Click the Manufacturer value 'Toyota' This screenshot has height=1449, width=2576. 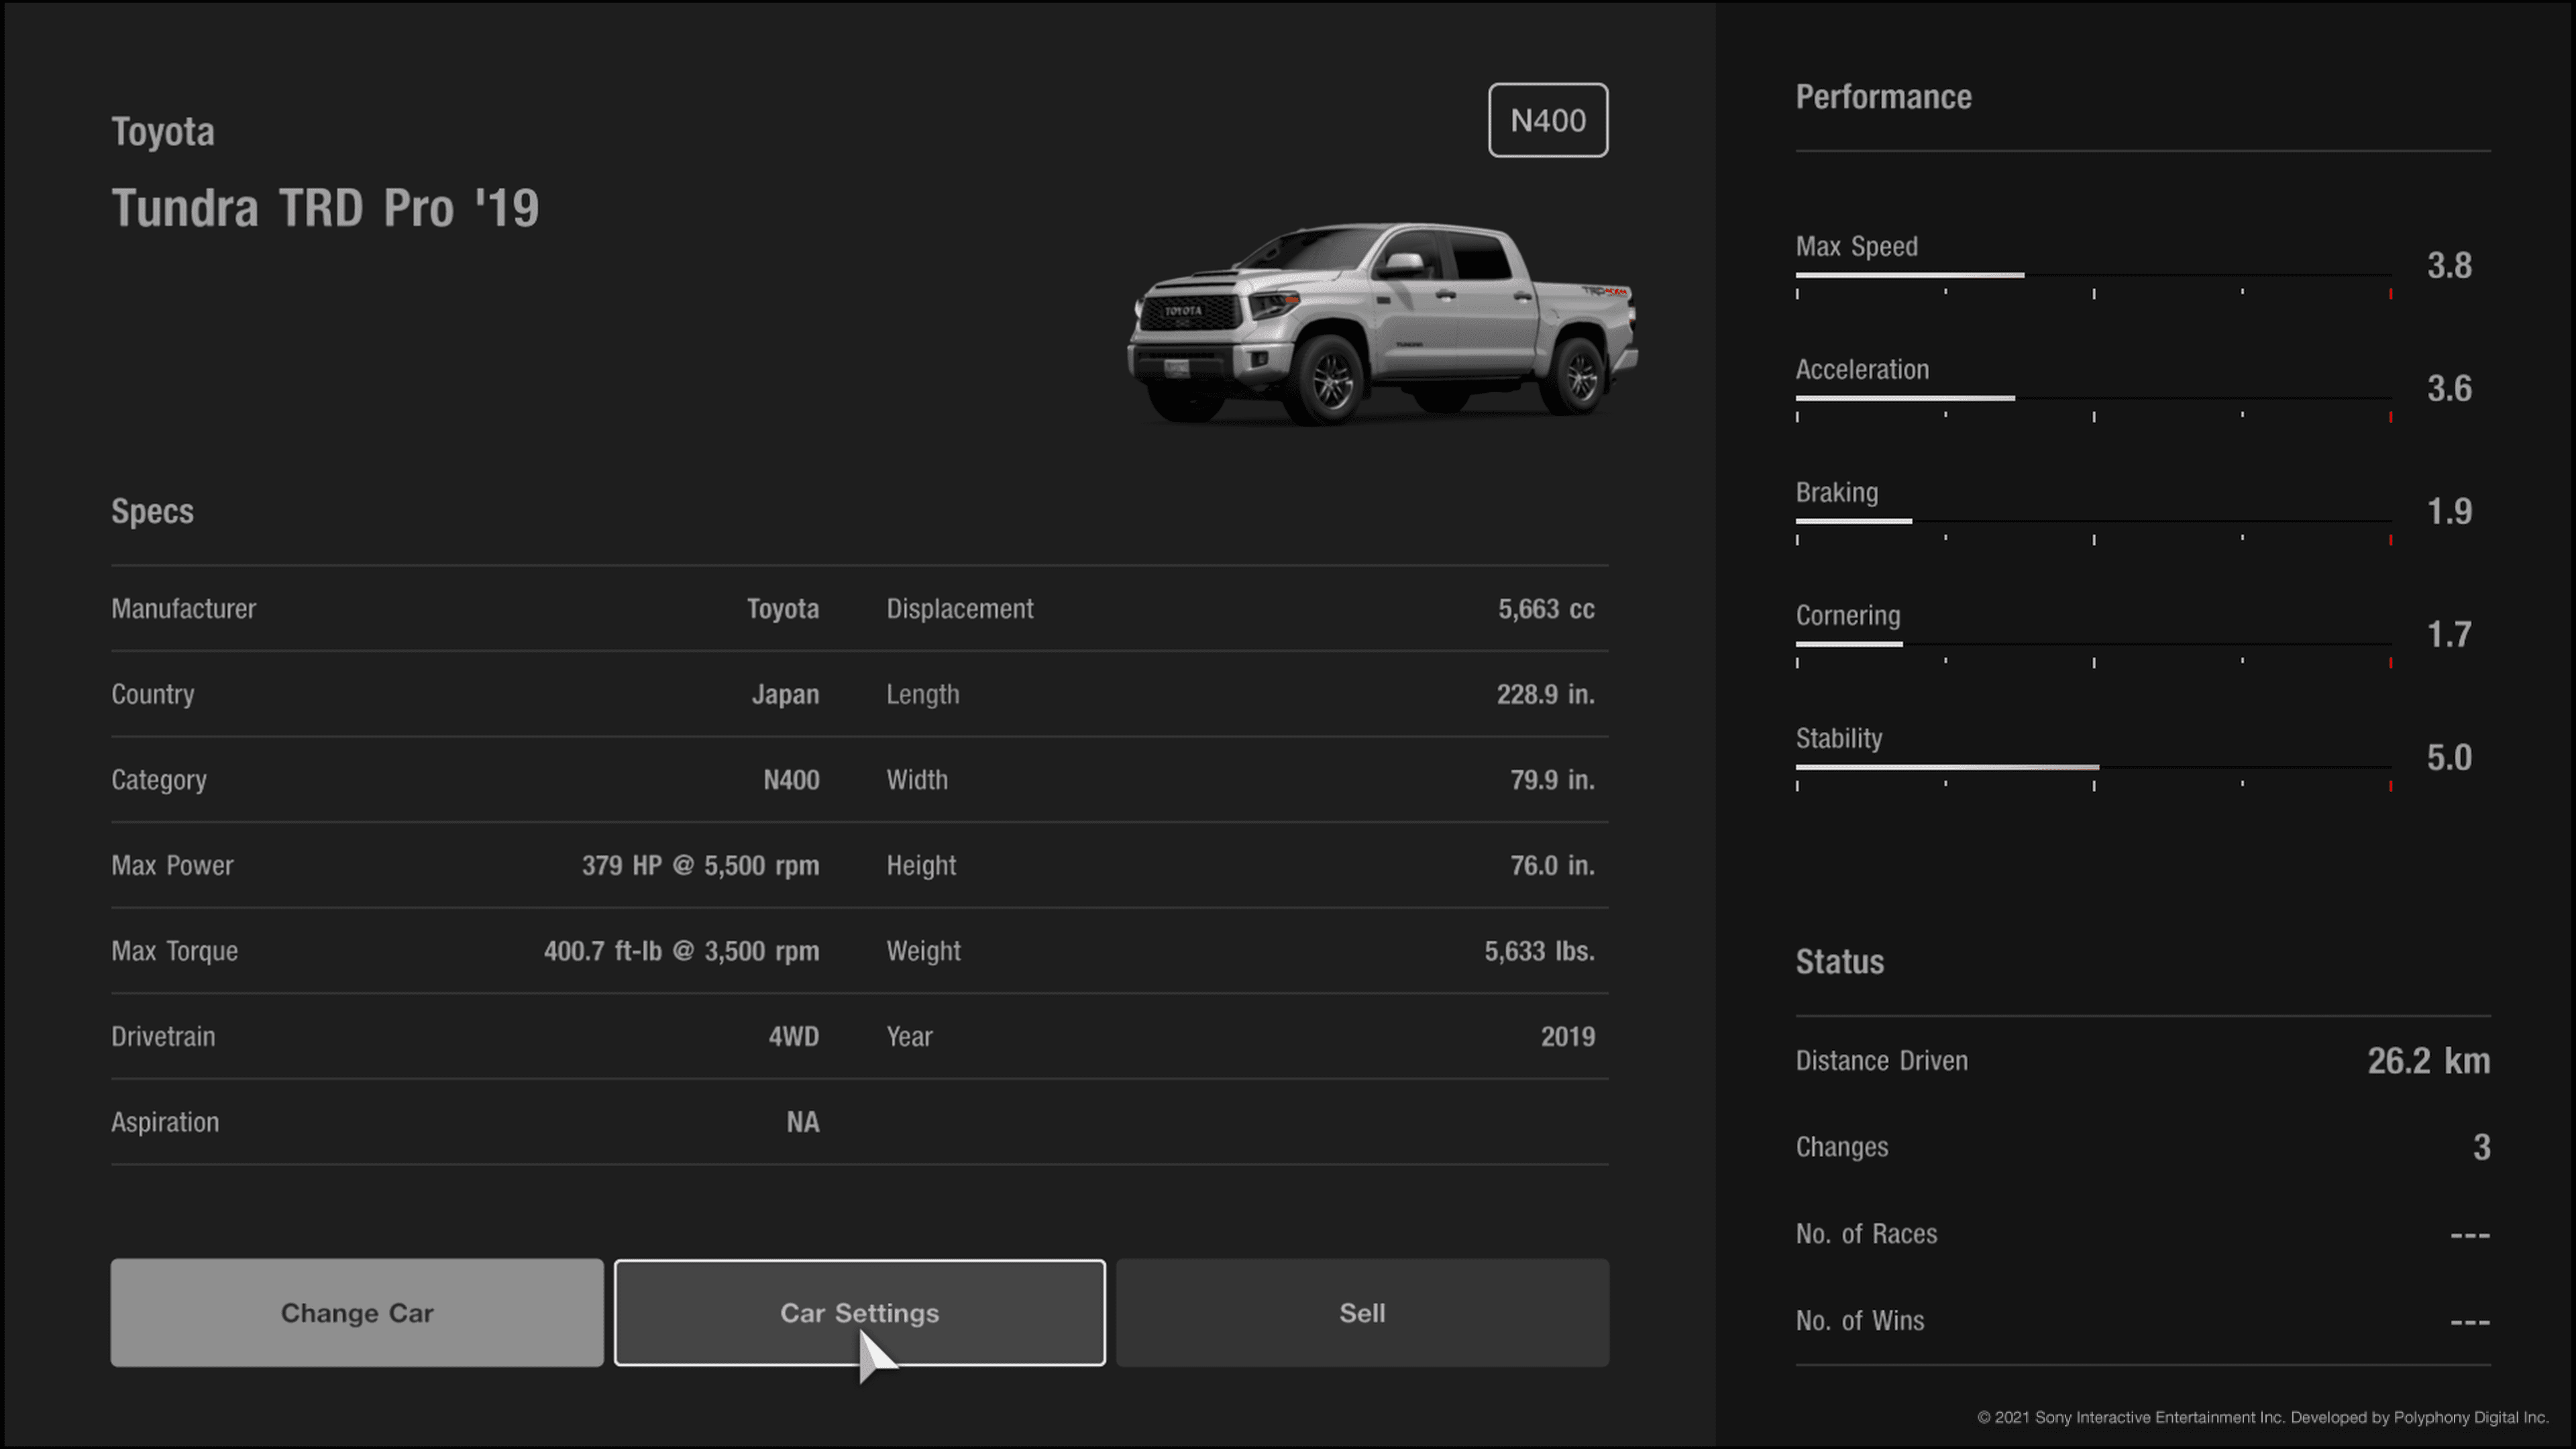783,609
